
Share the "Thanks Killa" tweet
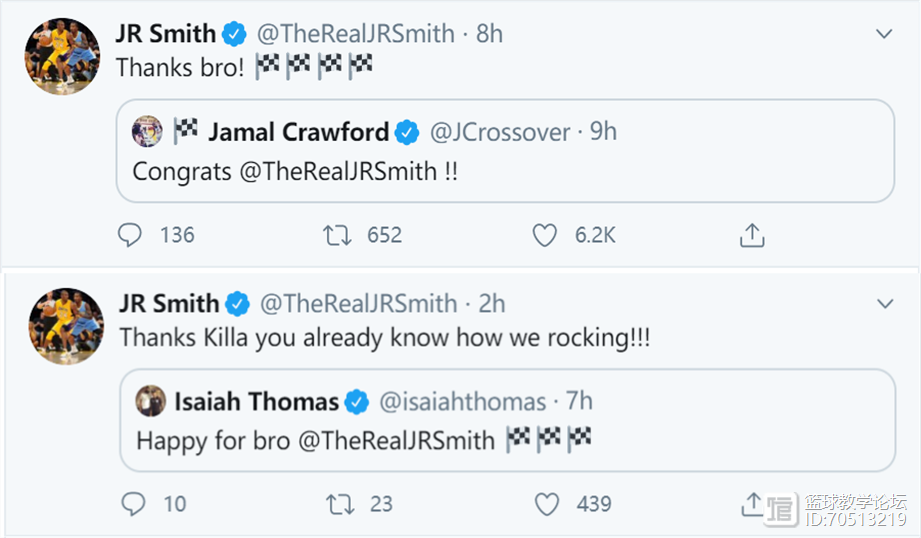coord(753,504)
